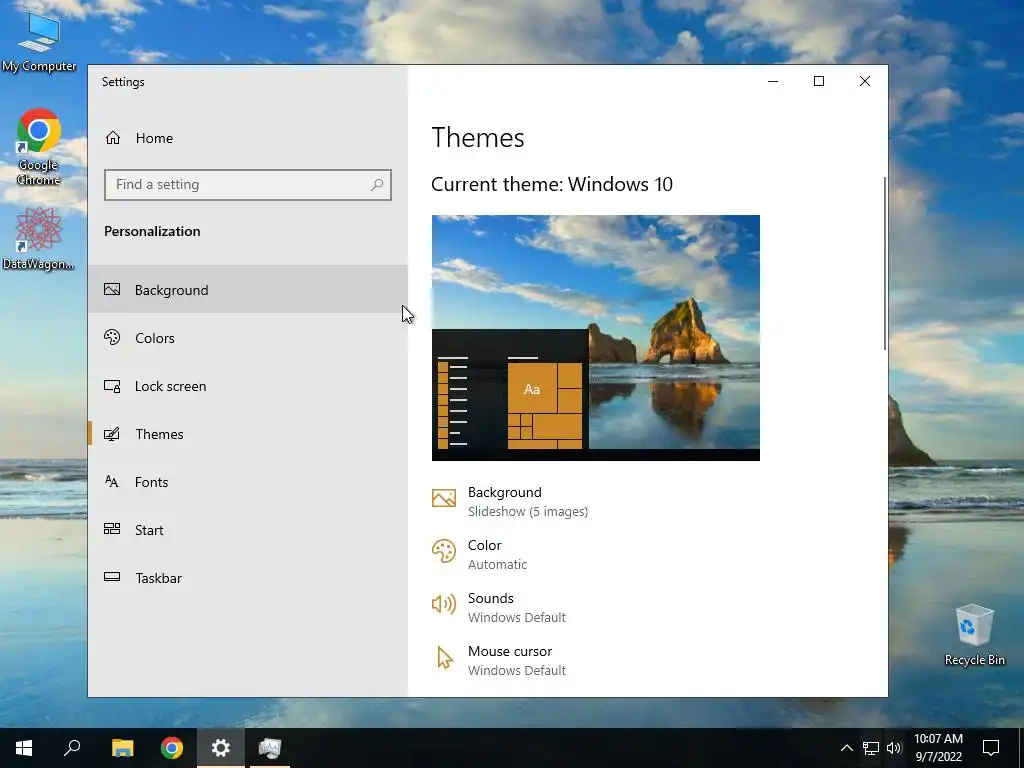Click the Lock screen icon in sidebar
1024x768 pixels.
coord(112,386)
